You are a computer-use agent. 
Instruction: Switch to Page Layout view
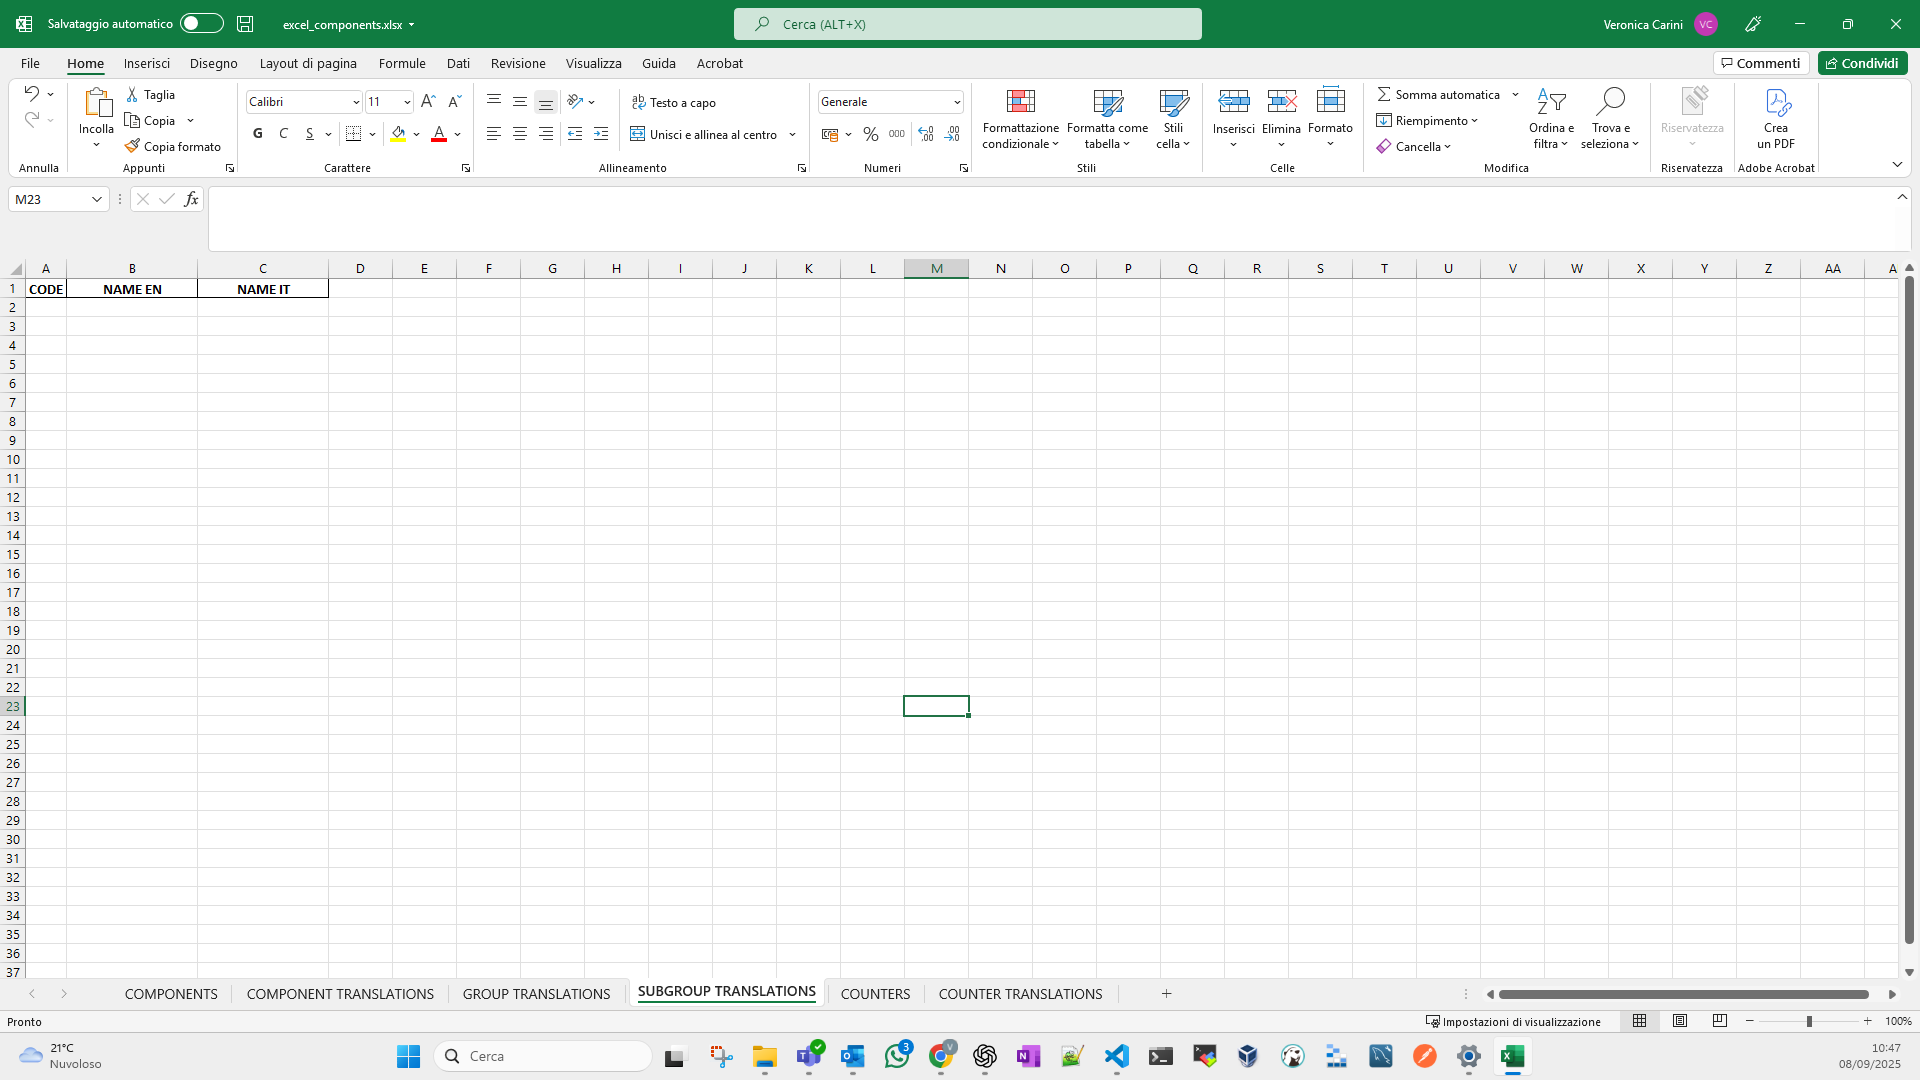pos(1680,1021)
